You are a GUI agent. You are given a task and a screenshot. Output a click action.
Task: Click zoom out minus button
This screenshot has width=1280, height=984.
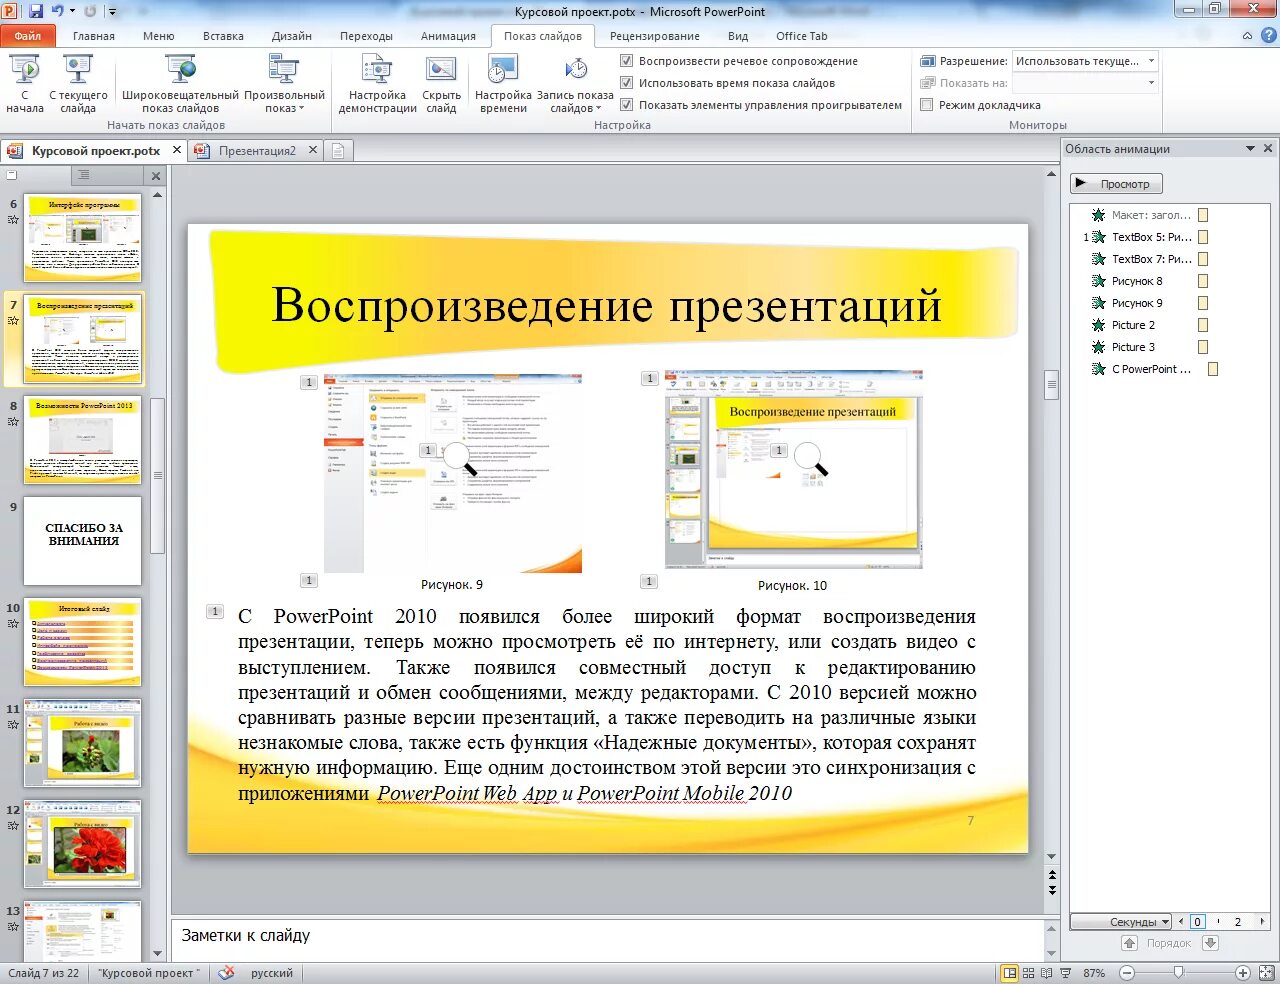tap(1127, 973)
